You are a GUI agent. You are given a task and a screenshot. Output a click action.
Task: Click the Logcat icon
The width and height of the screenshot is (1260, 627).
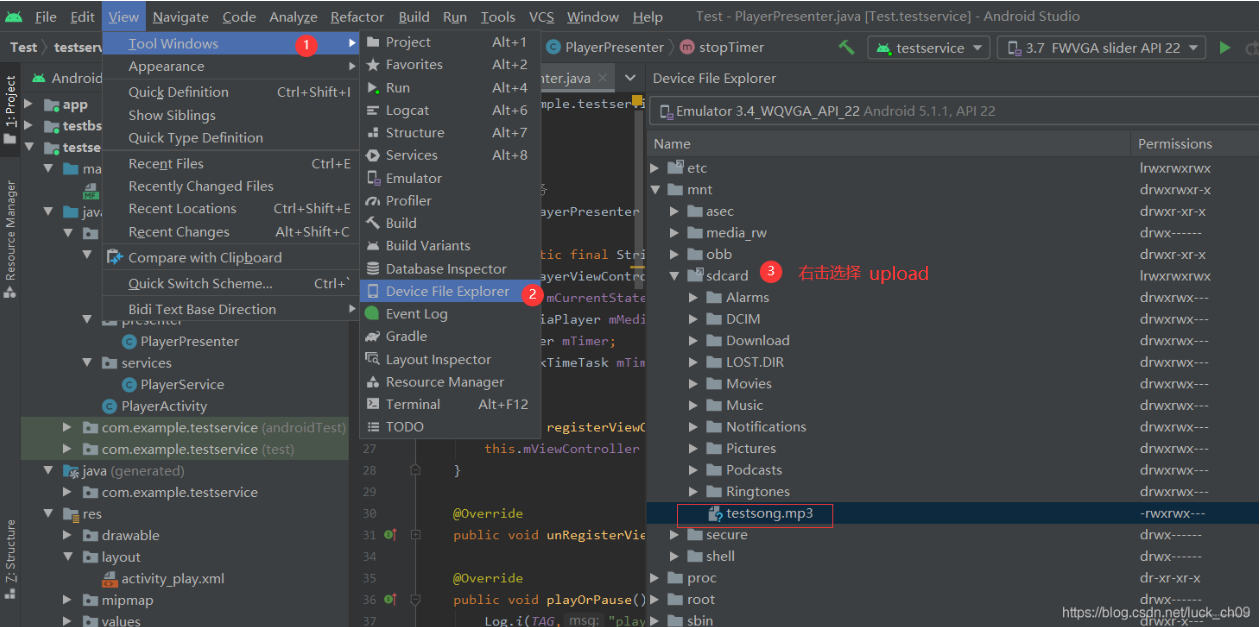pos(373,110)
